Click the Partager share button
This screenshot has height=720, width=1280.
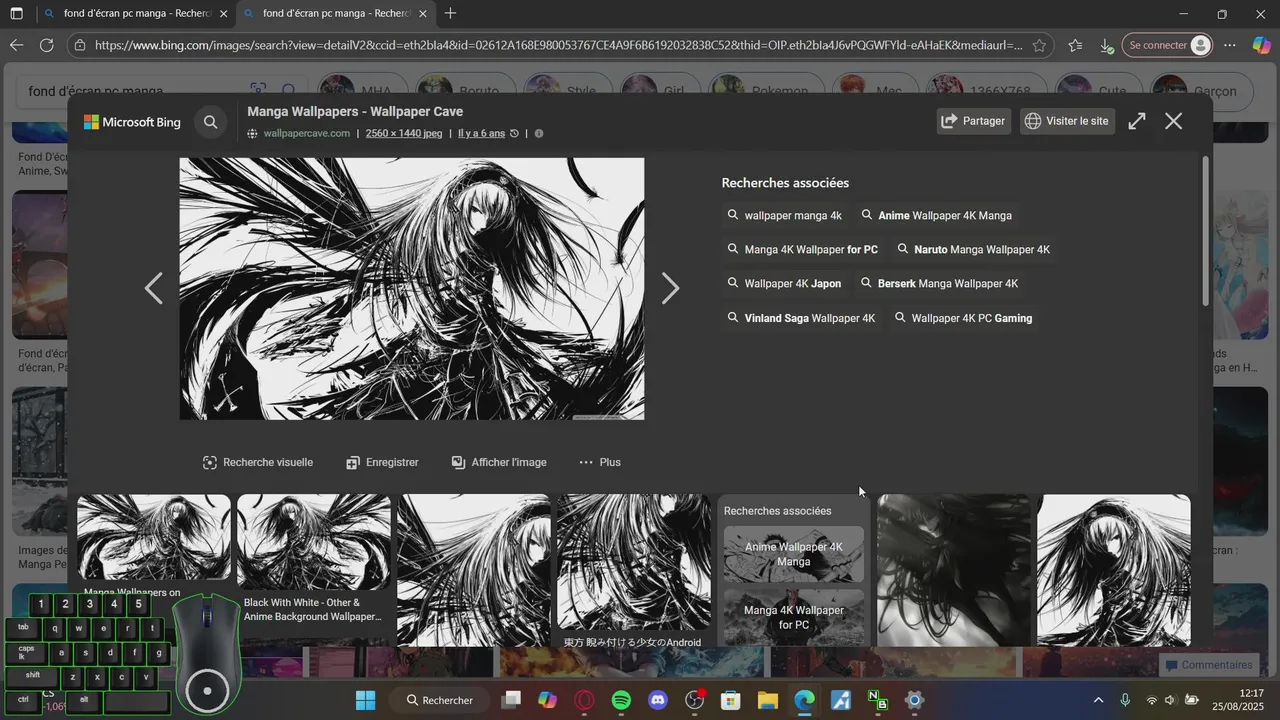click(x=974, y=121)
